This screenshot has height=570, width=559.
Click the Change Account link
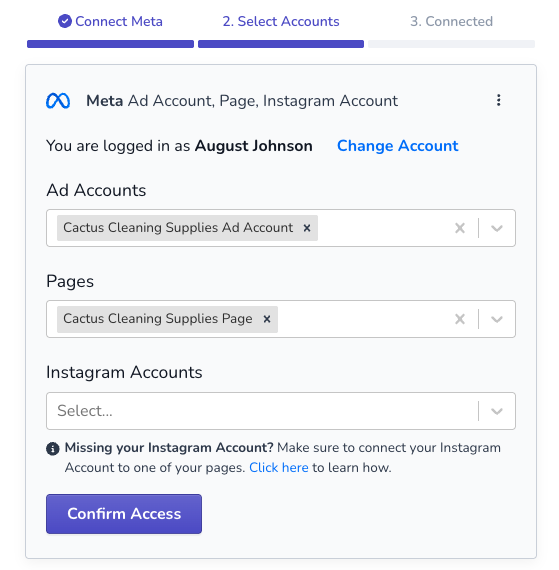point(398,146)
